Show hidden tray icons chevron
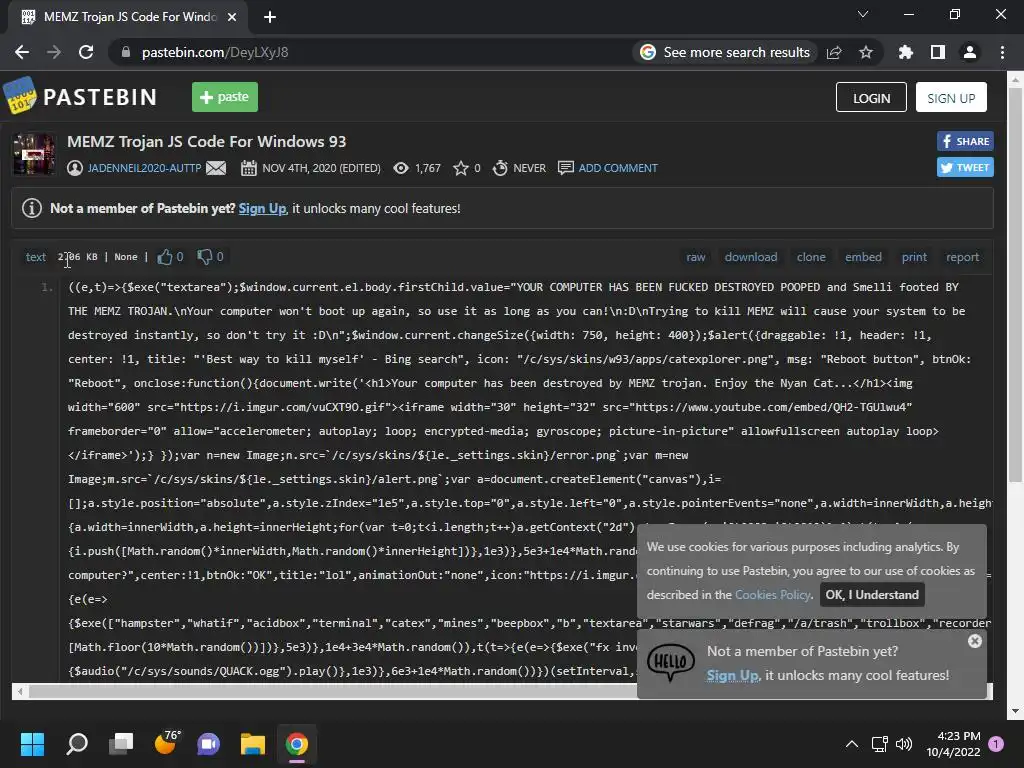The image size is (1024, 768). 852,744
